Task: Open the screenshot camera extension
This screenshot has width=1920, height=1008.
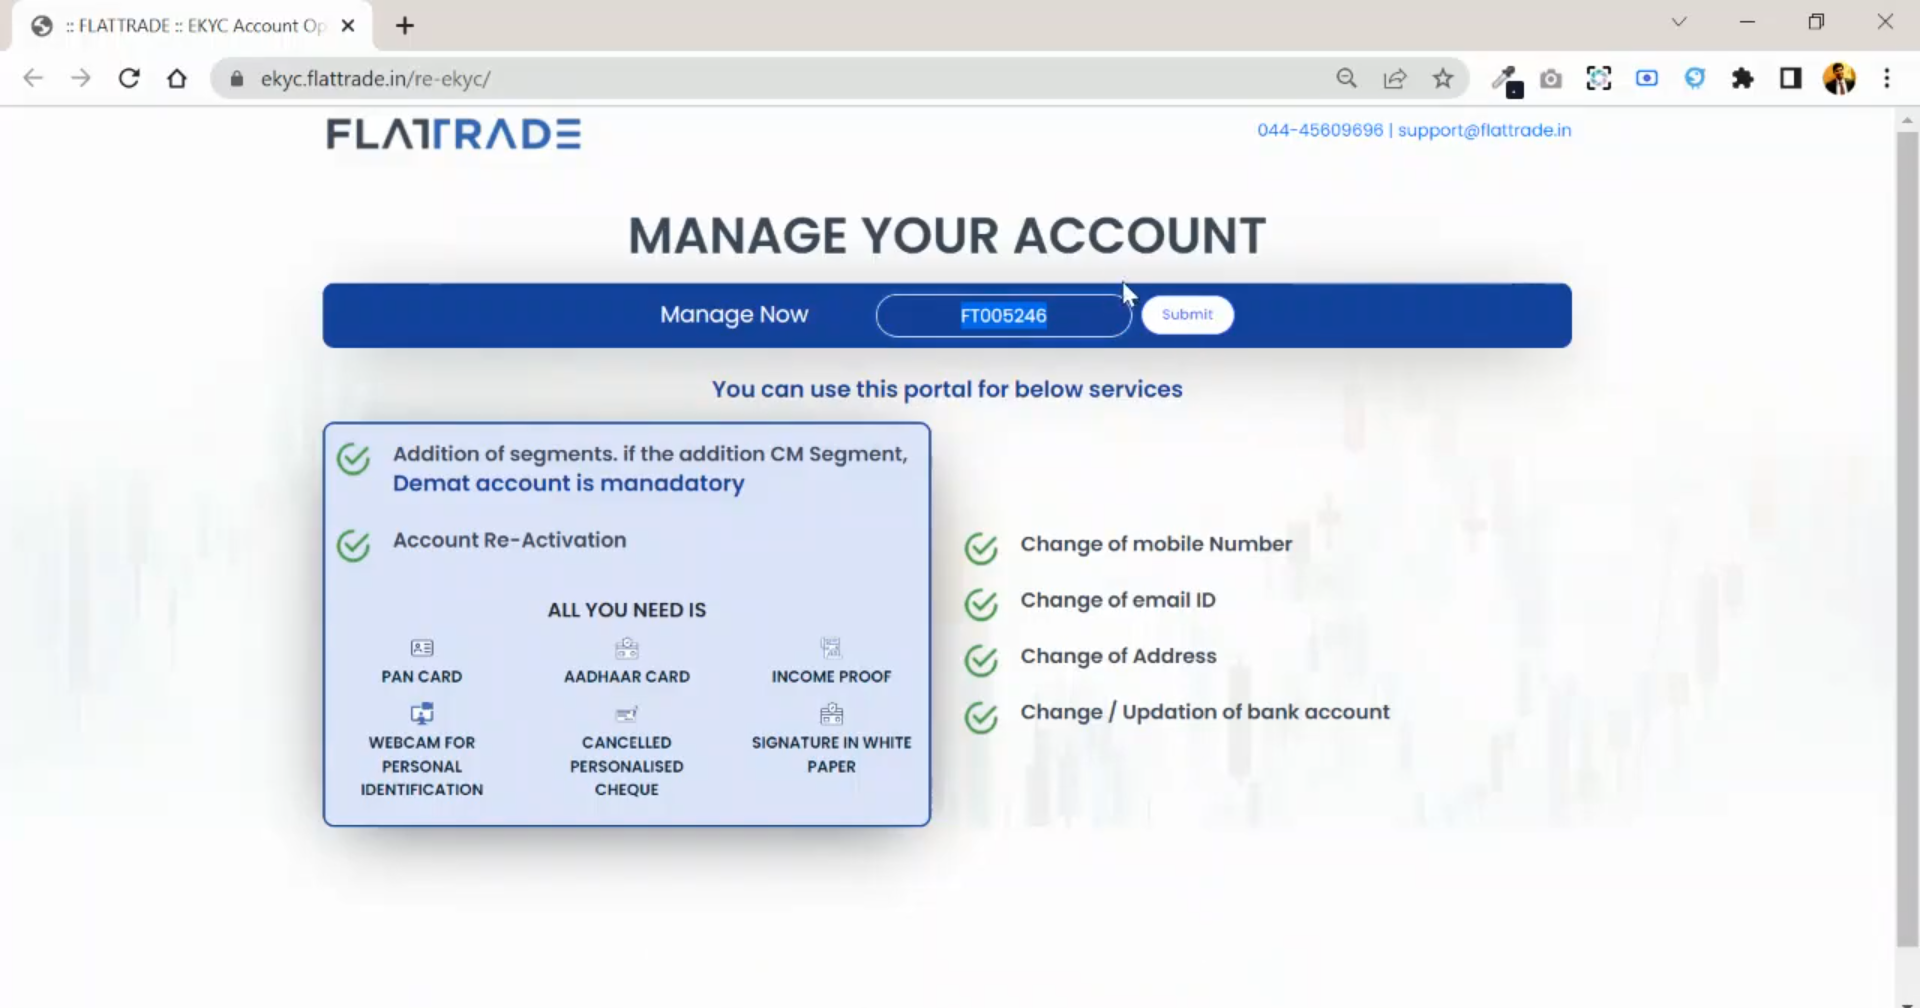Action: [1551, 78]
